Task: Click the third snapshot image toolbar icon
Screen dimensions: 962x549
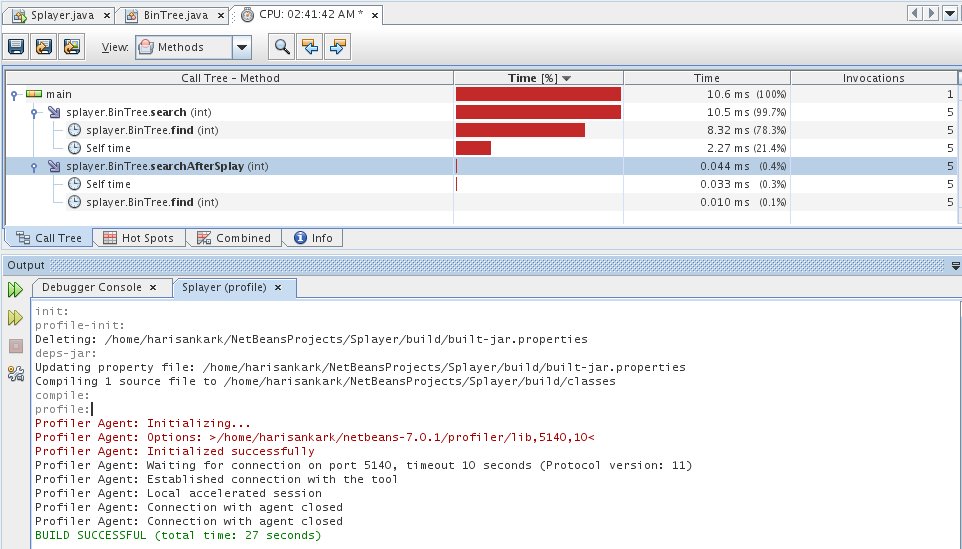Action: point(71,47)
